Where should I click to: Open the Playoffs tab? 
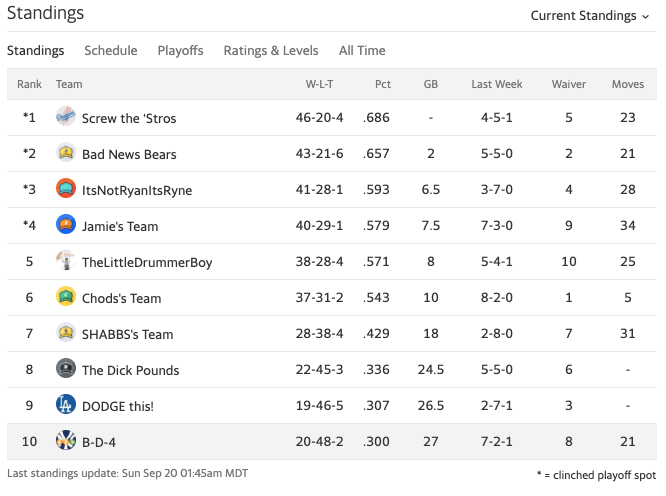click(x=180, y=50)
